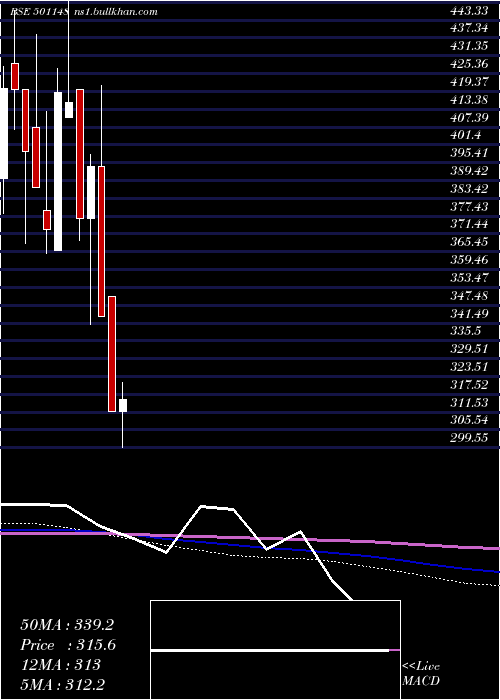Select the 323.51 price value

(469, 367)
